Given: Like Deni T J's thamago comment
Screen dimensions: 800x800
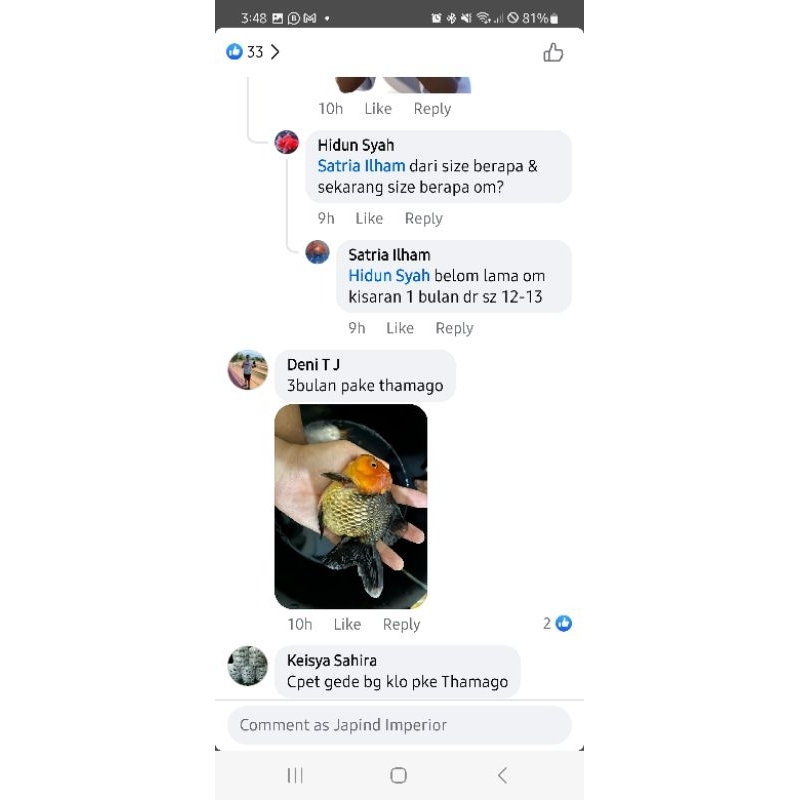Looking at the screenshot, I should (347, 624).
